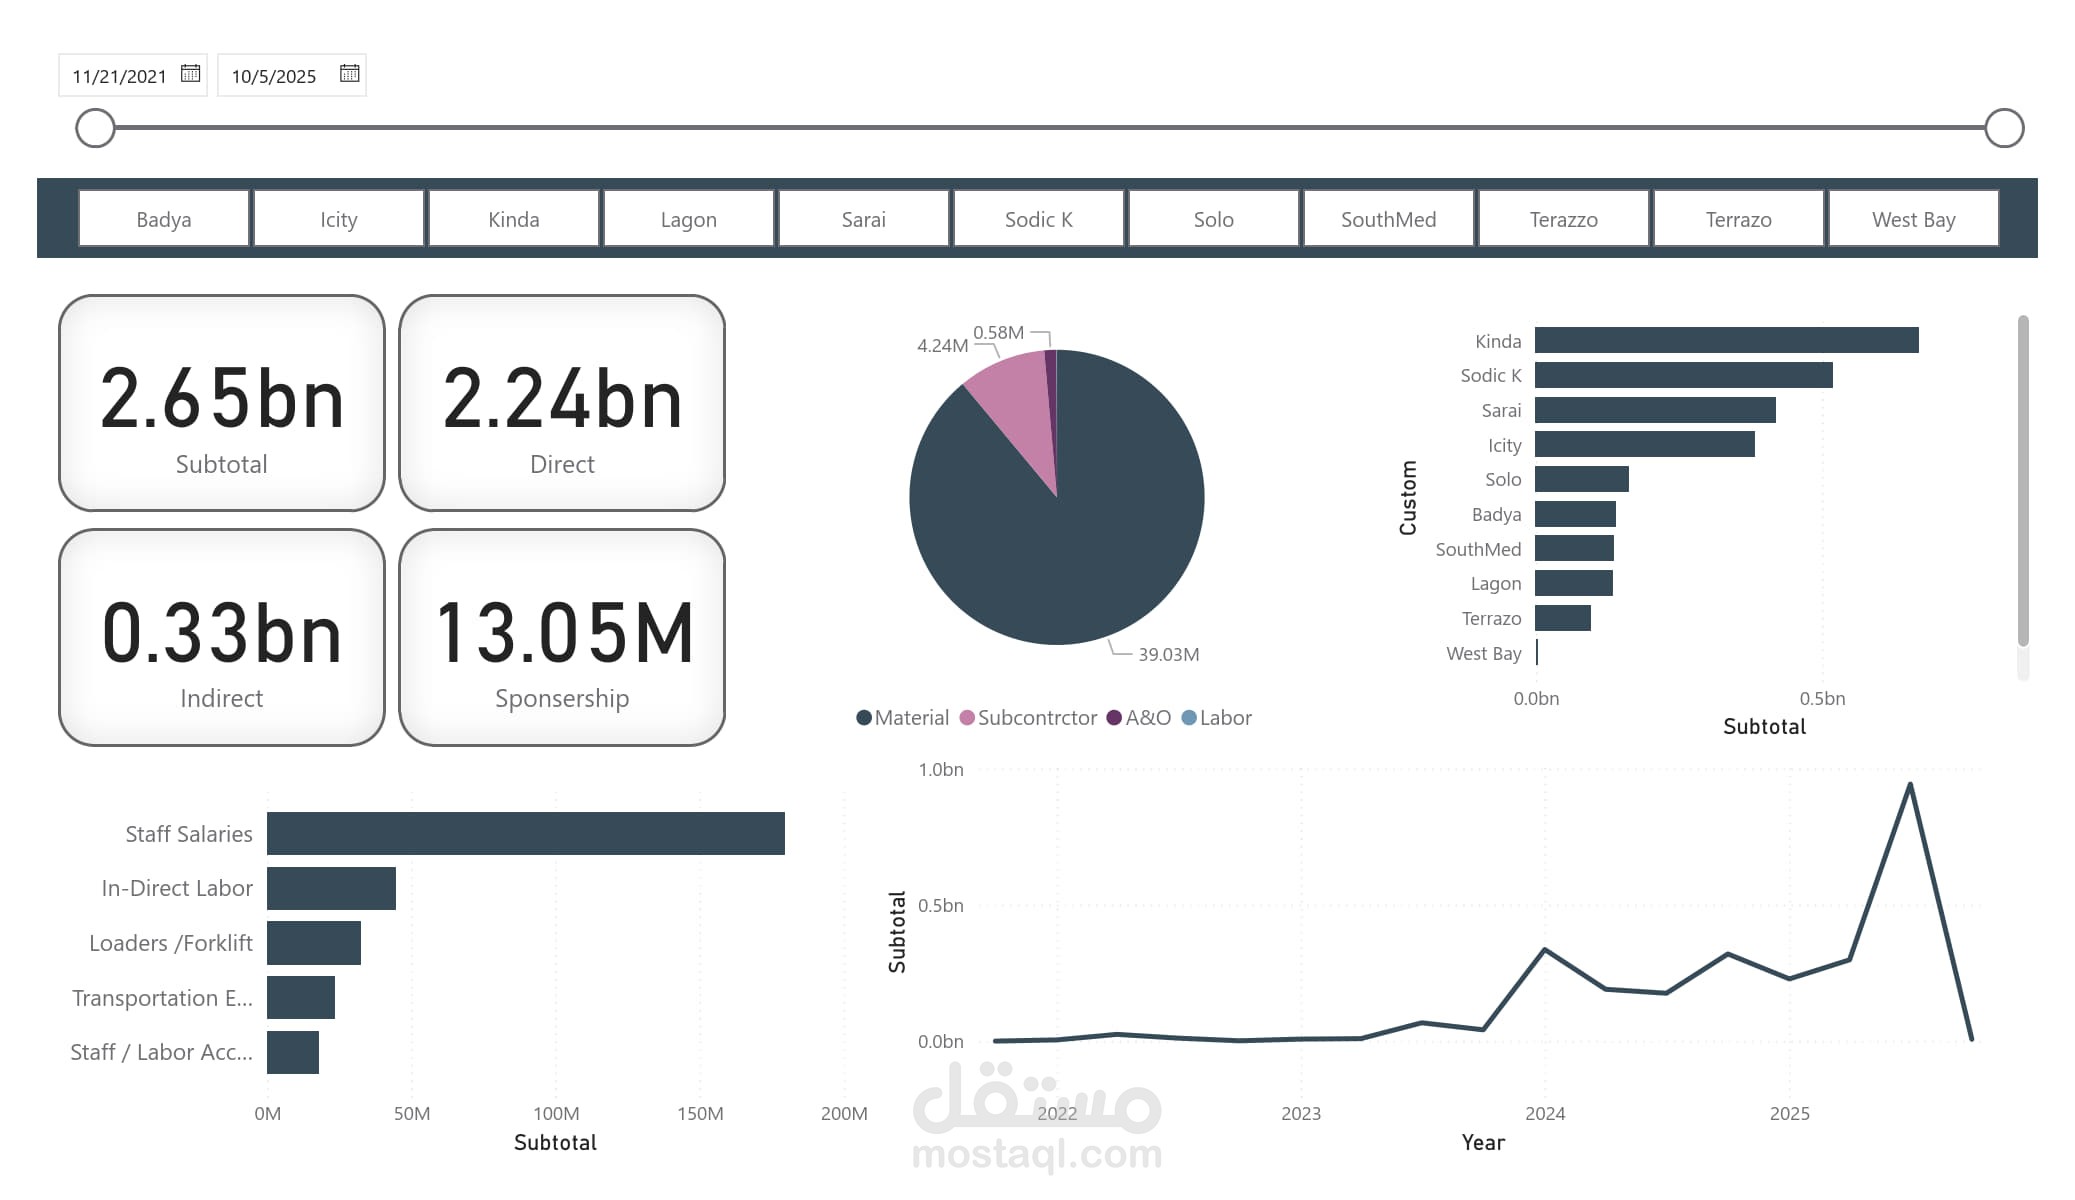Click the project bar chart vertical scrollbar
2075x1200 pixels.
pos(2023,480)
